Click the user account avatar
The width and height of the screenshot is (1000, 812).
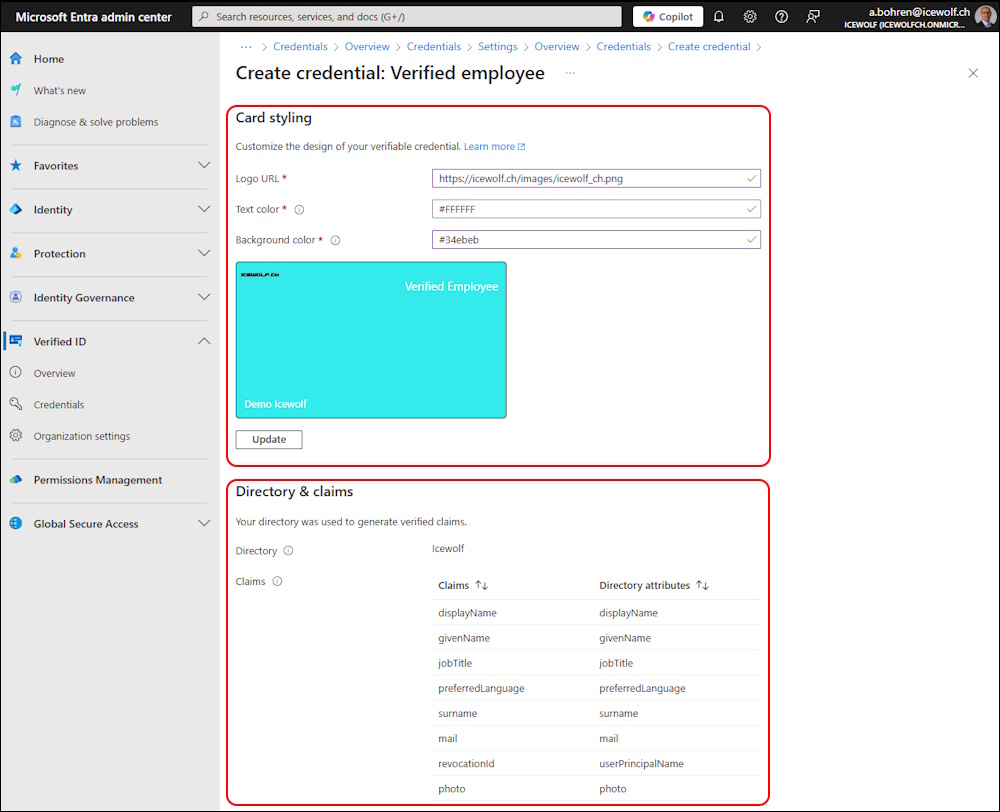[x=985, y=17]
